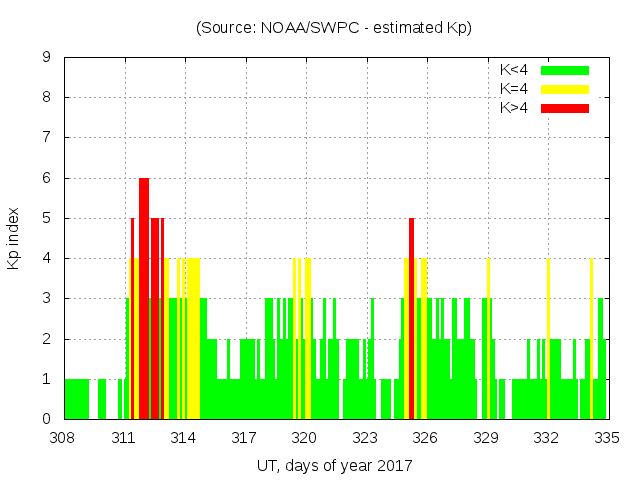Click the y-axis tick label 7
This screenshot has width=640, height=480.
point(47,138)
